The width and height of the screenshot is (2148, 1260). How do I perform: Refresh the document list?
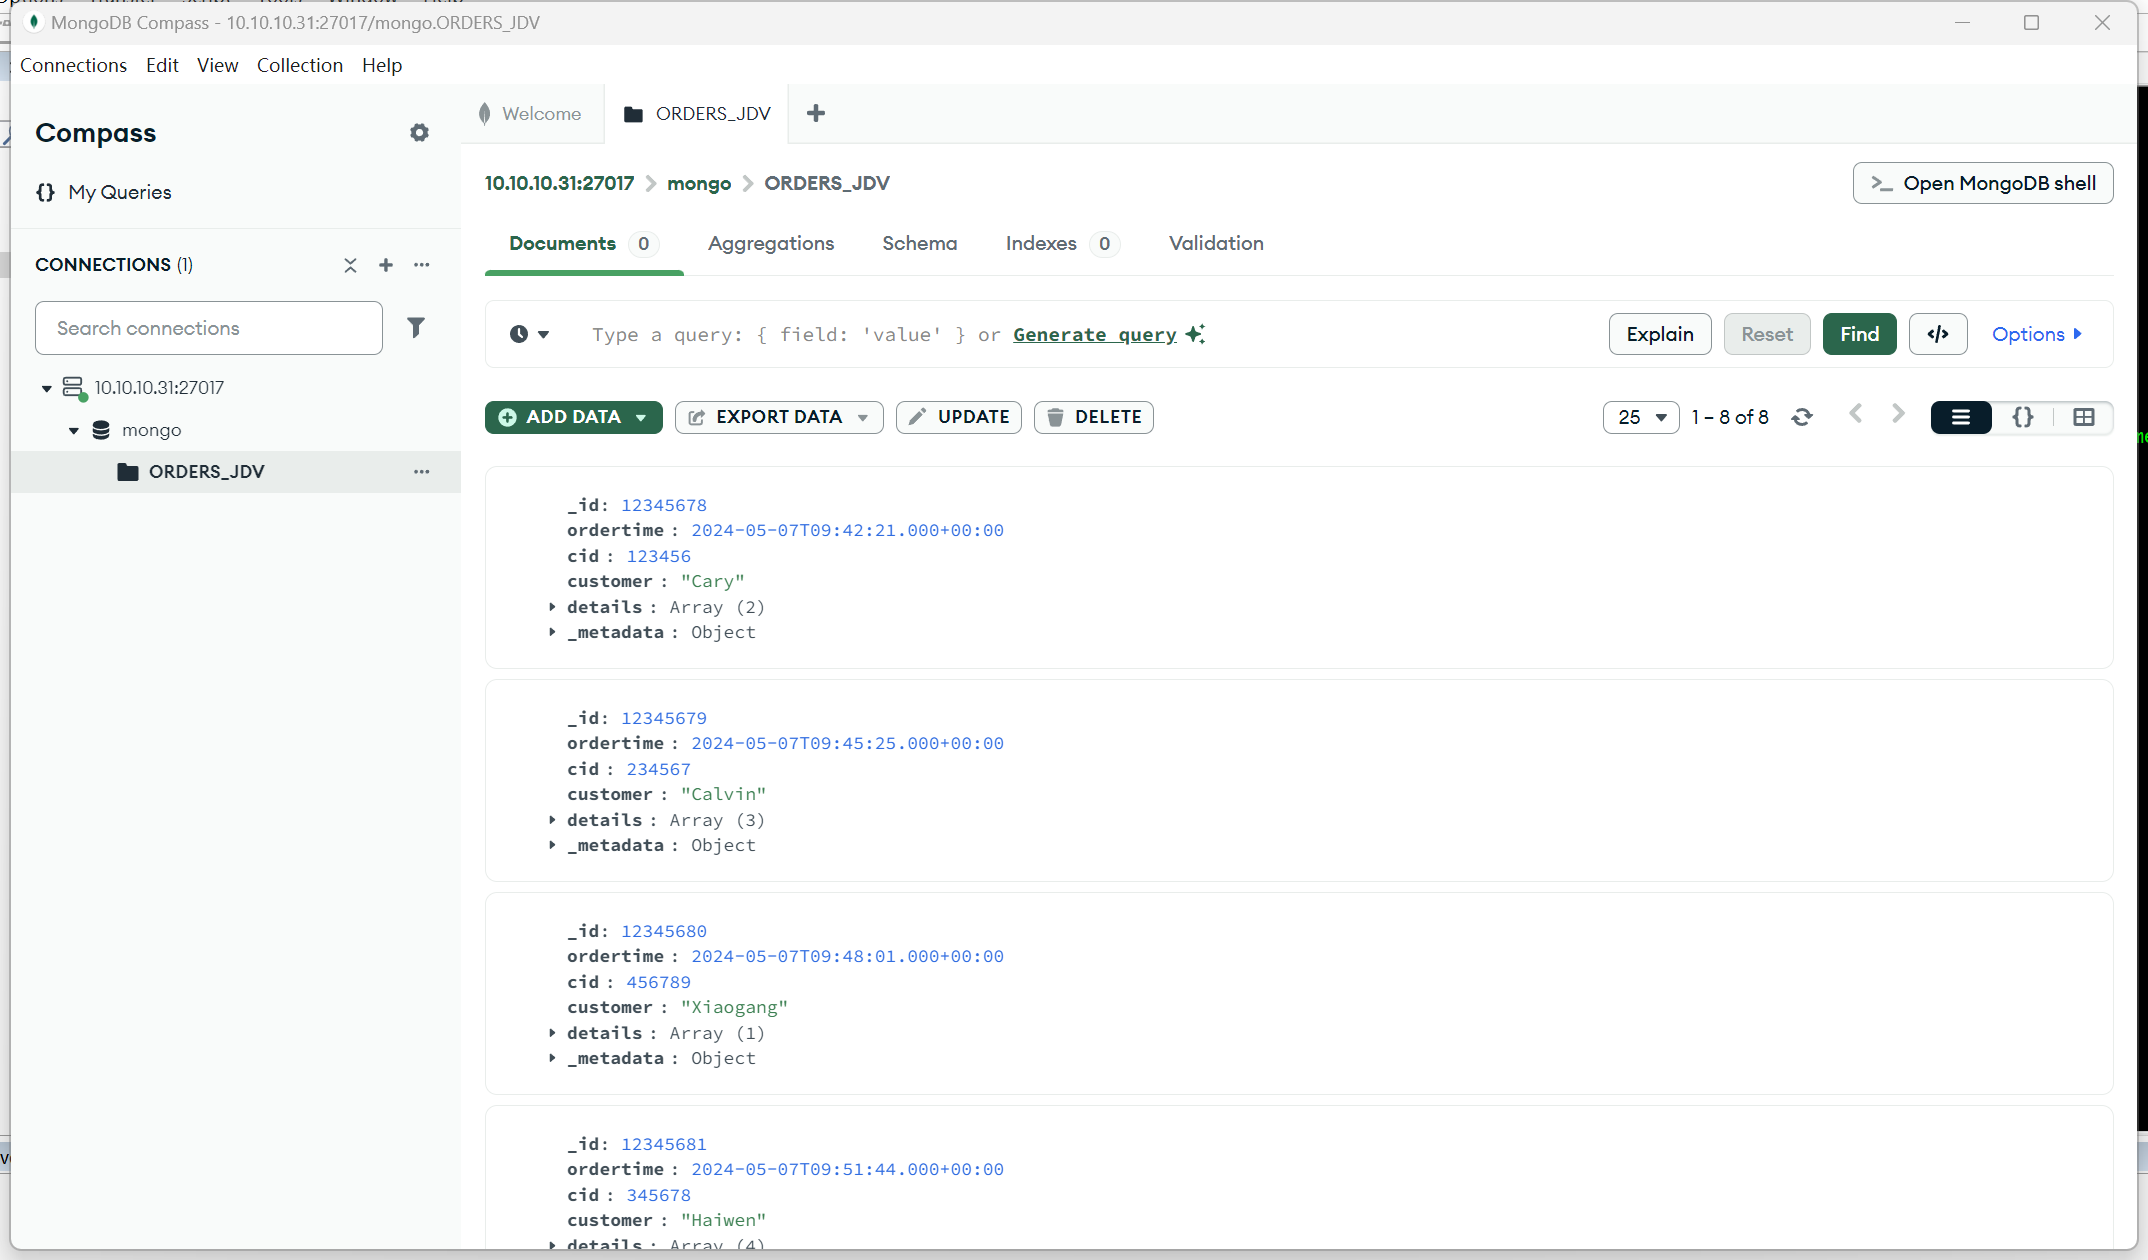pos(1802,417)
